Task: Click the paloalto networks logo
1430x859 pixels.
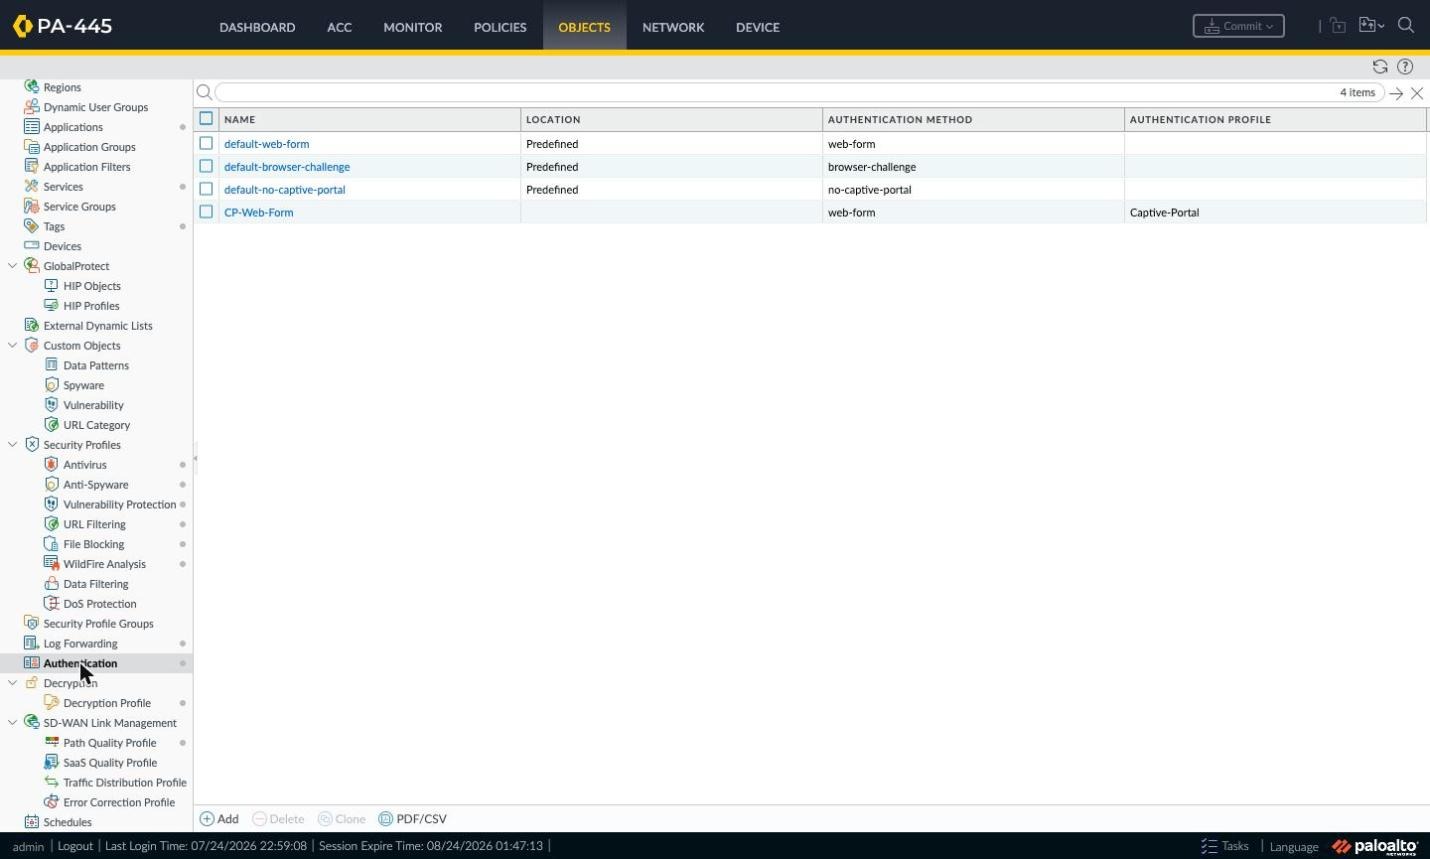Action: pos(1375,847)
